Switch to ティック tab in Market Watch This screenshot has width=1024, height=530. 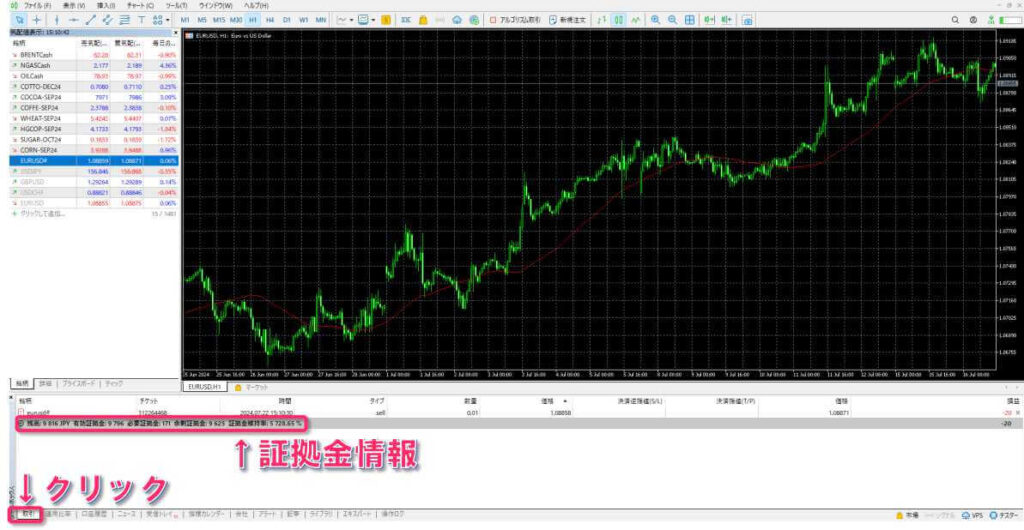click(x=114, y=384)
